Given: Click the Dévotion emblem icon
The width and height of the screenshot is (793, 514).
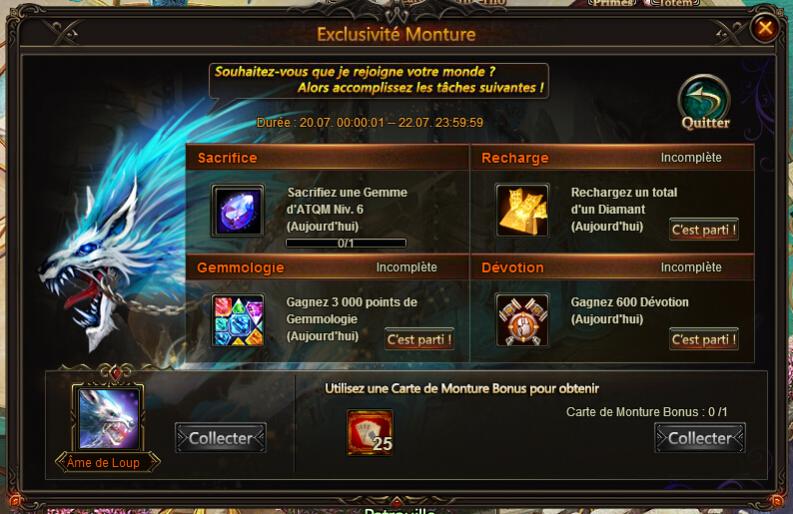Looking at the screenshot, I should pyautogui.click(x=522, y=320).
